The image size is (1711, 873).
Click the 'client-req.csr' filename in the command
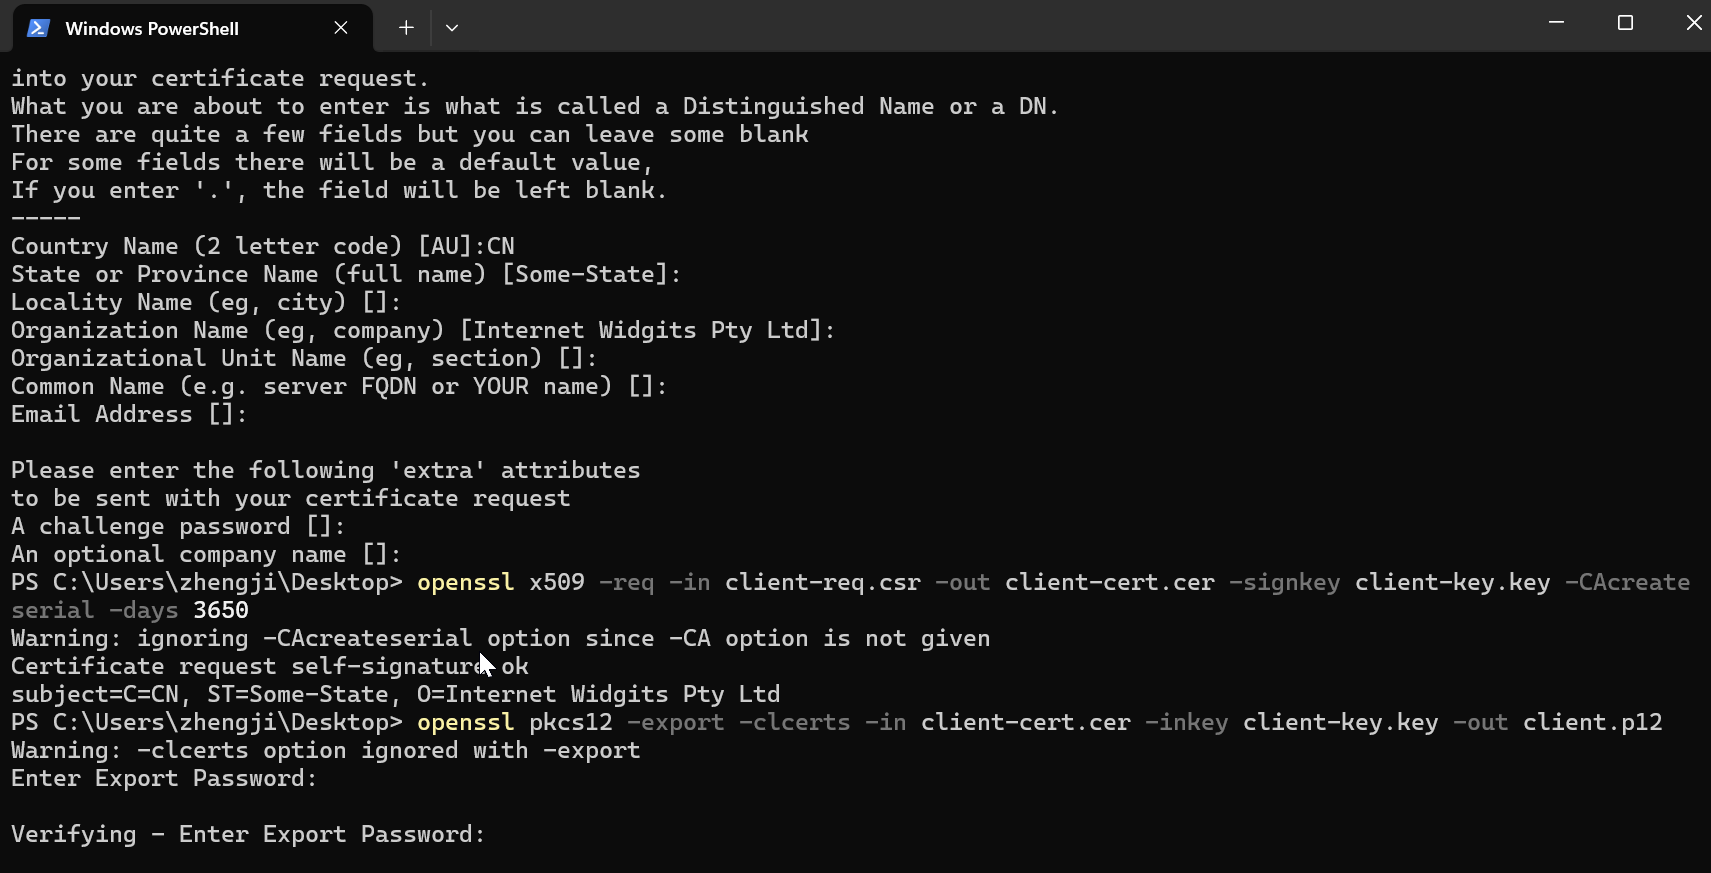tap(823, 582)
